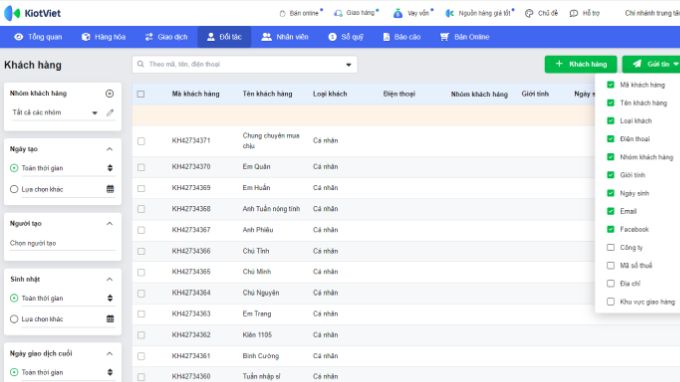Check Địa chỉ column option
This screenshot has width=680, height=382.
[611, 284]
